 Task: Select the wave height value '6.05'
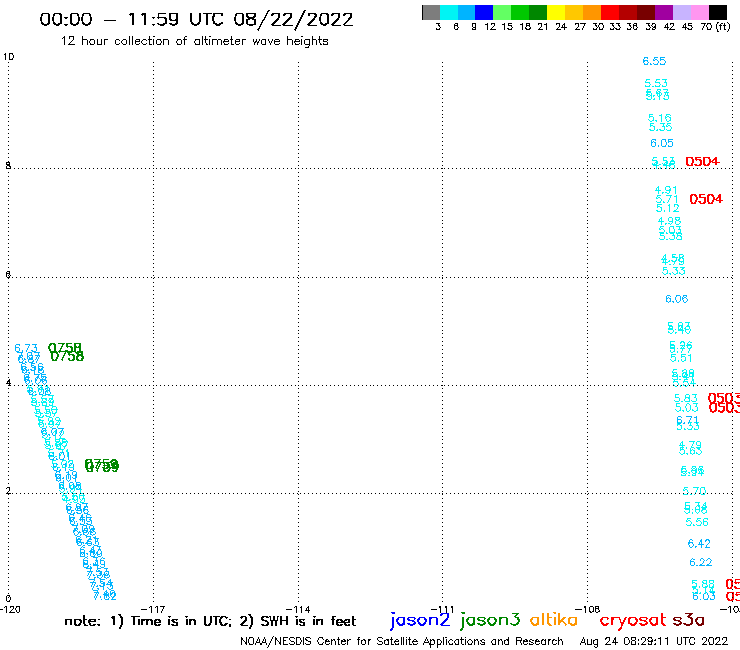(662, 143)
